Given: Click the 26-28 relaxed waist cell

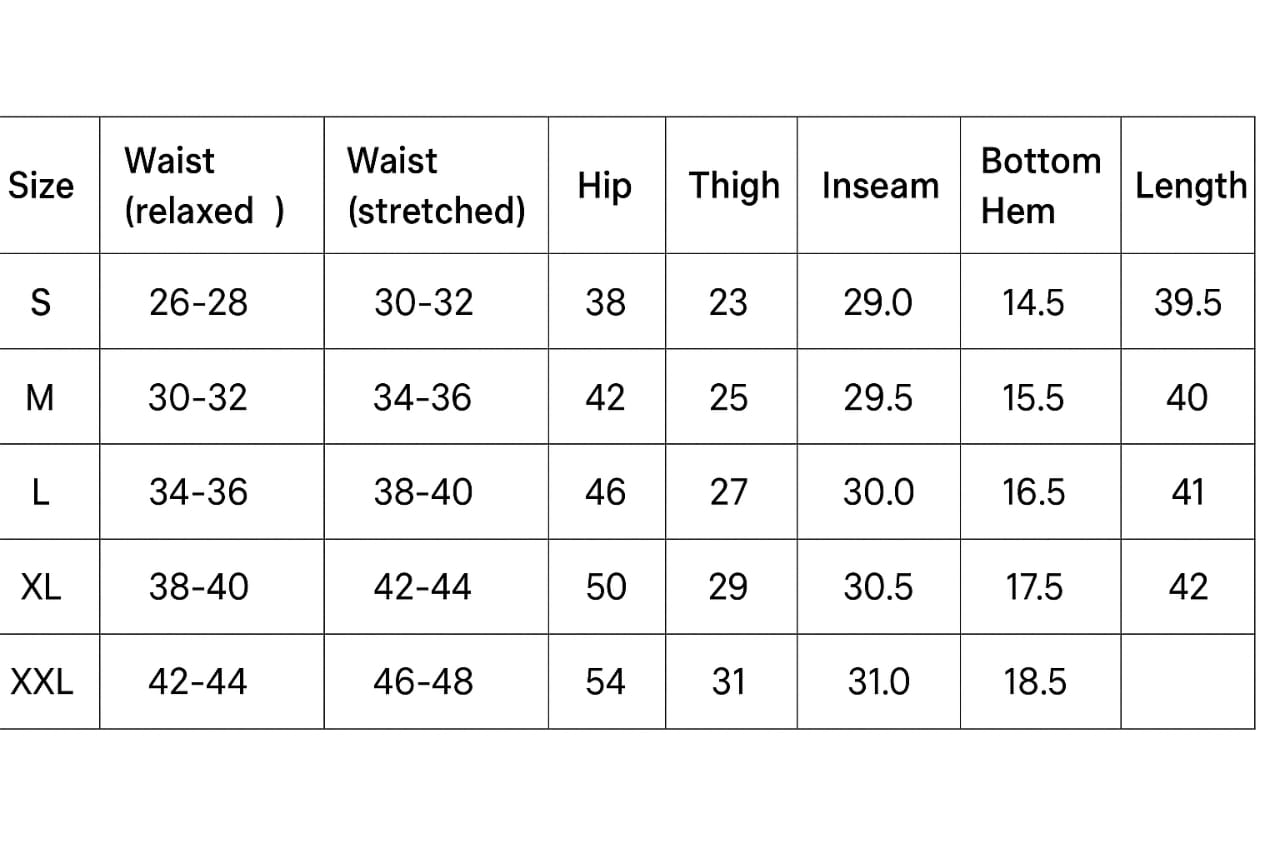Looking at the screenshot, I should click(x=198, y=302).
